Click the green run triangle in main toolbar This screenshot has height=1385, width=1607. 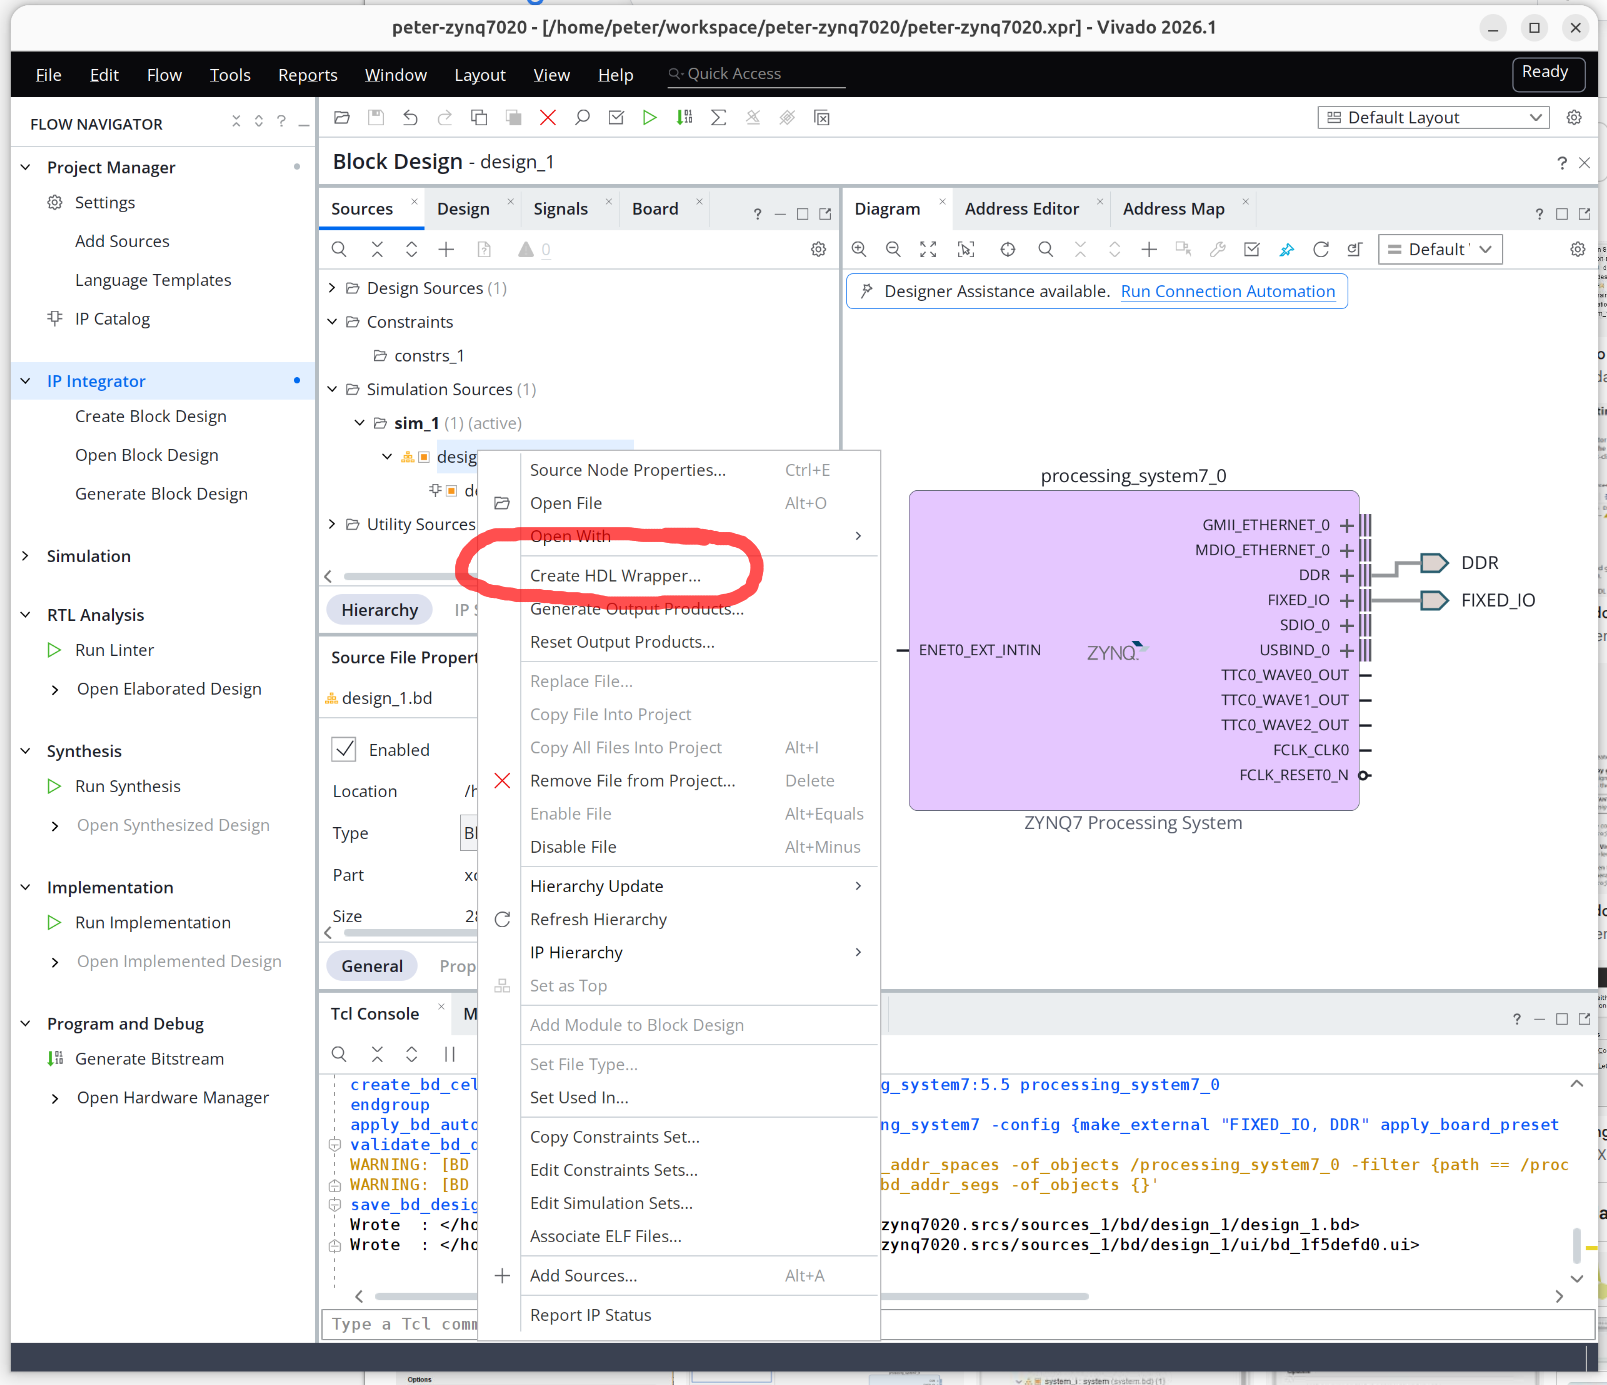(x=650, y=118)
